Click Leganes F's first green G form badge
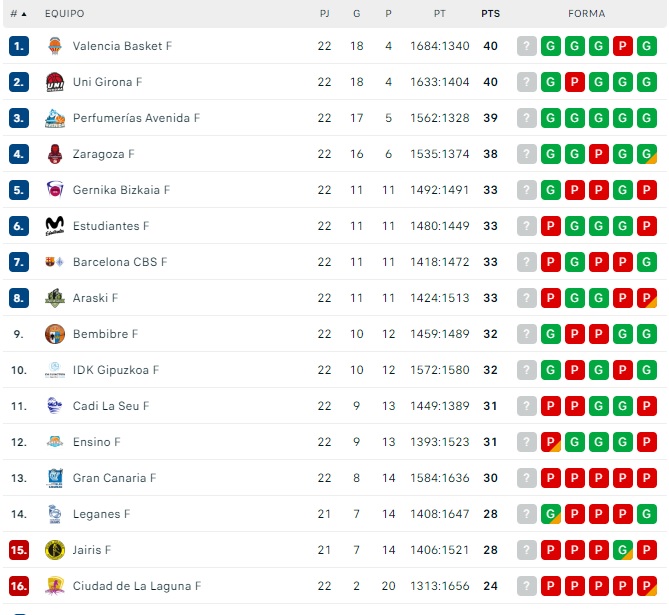 click(x=551, y=514)
